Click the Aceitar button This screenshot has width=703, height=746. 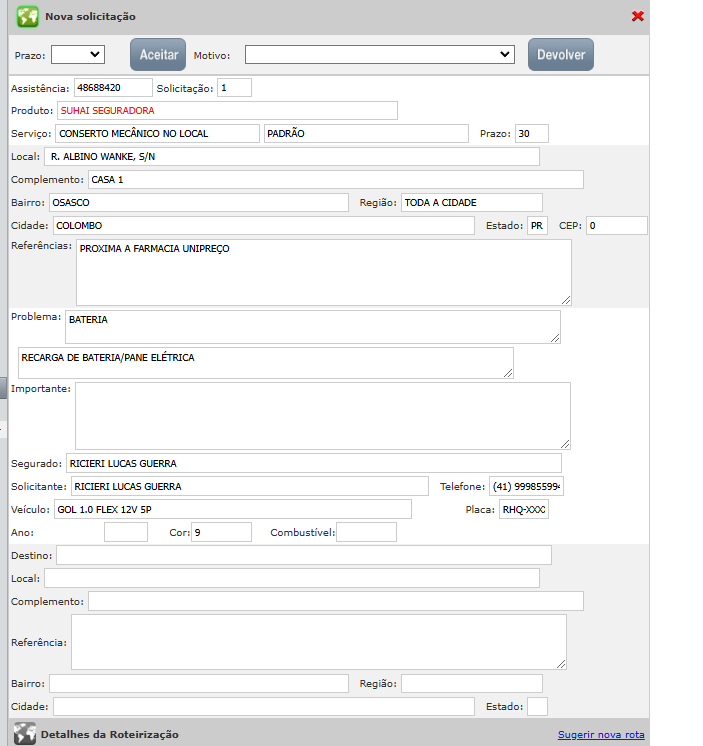tap(158, 55)
